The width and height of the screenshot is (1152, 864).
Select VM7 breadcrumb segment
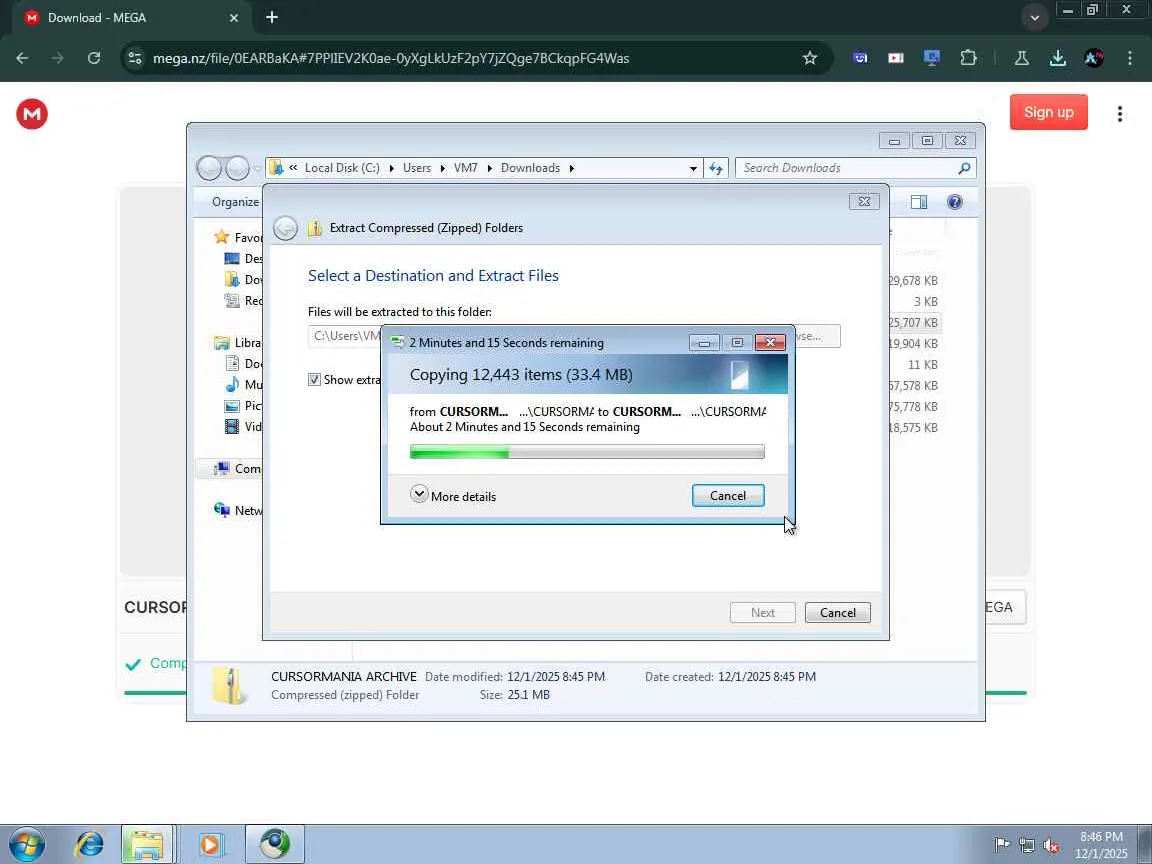(466, 168)
